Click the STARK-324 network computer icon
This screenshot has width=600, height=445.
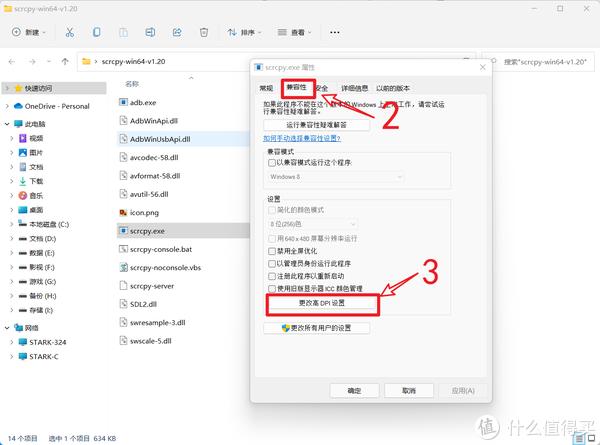point(23,342)
